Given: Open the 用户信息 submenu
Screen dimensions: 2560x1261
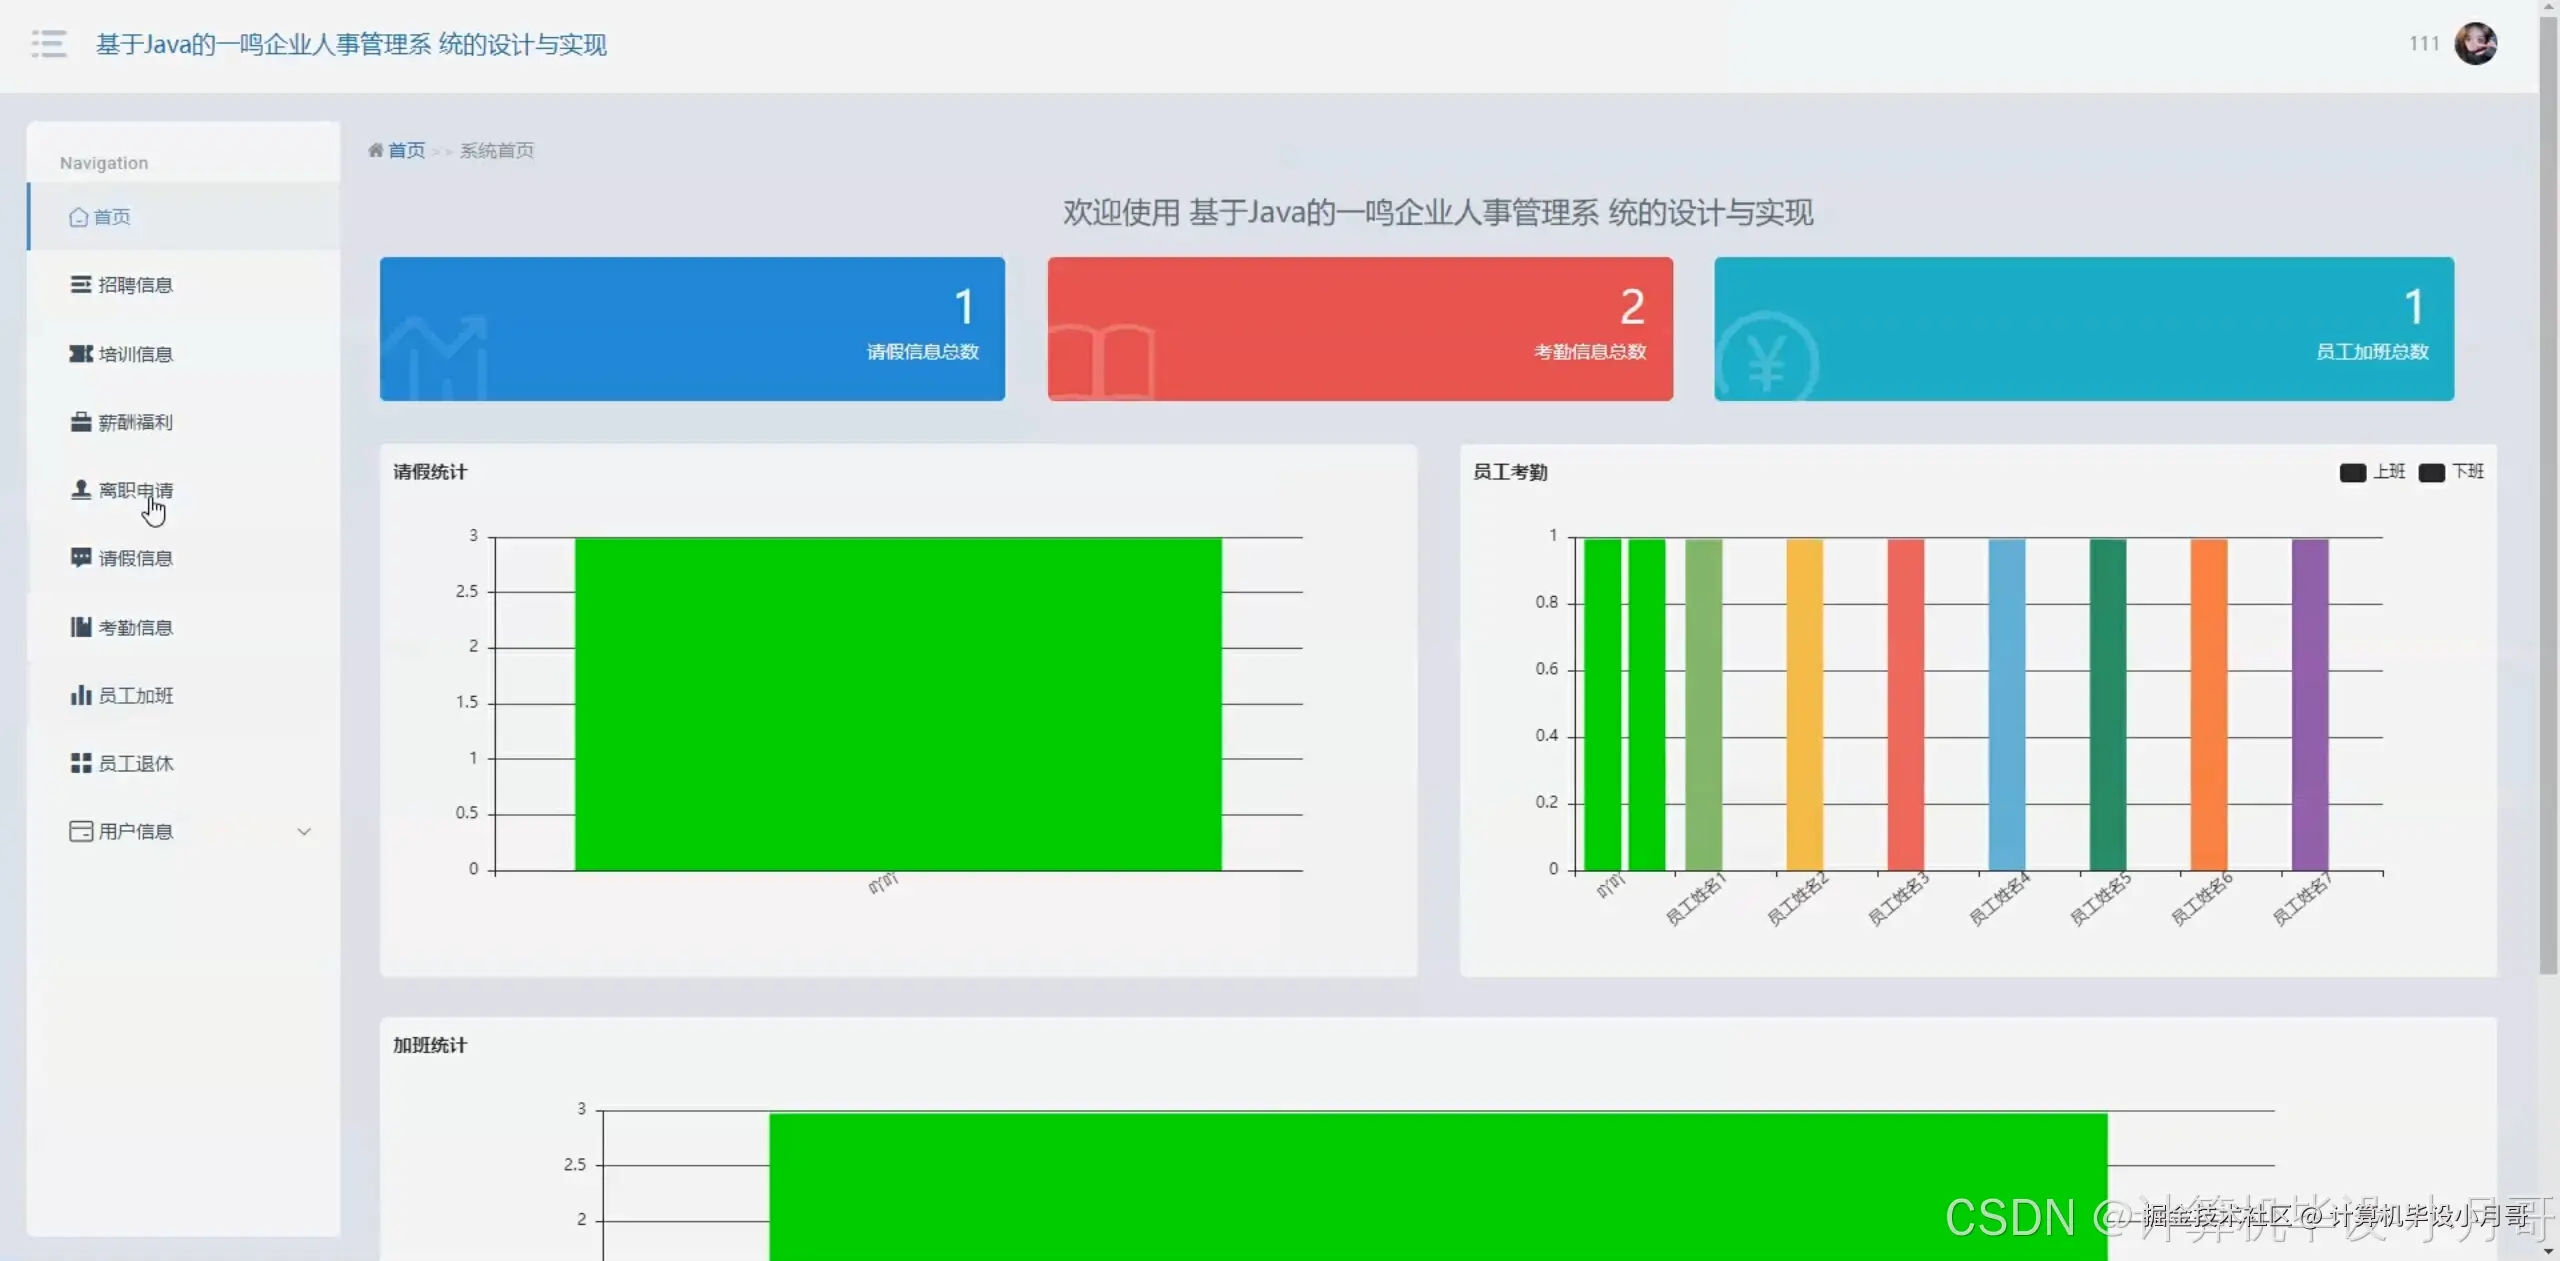Looking at the screenshot, I should [136, 831].
